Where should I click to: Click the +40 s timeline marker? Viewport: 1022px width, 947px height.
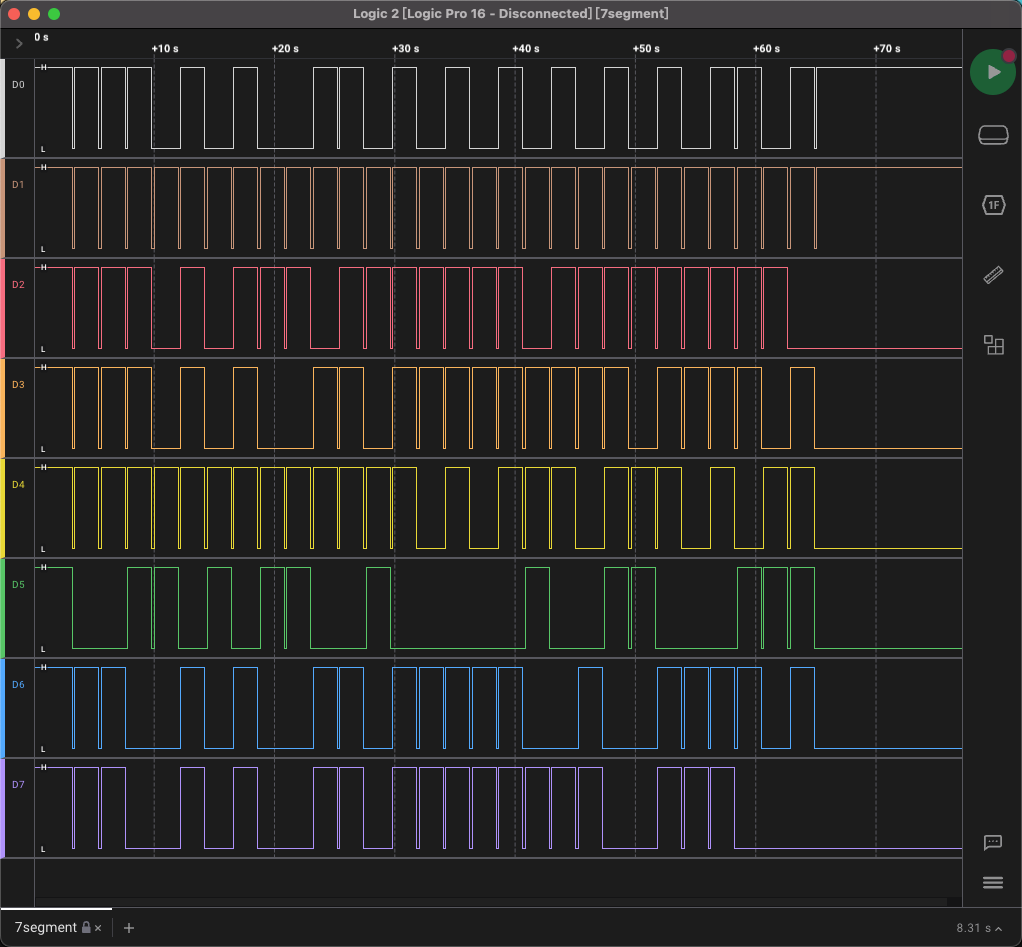(x=525, y=48)
